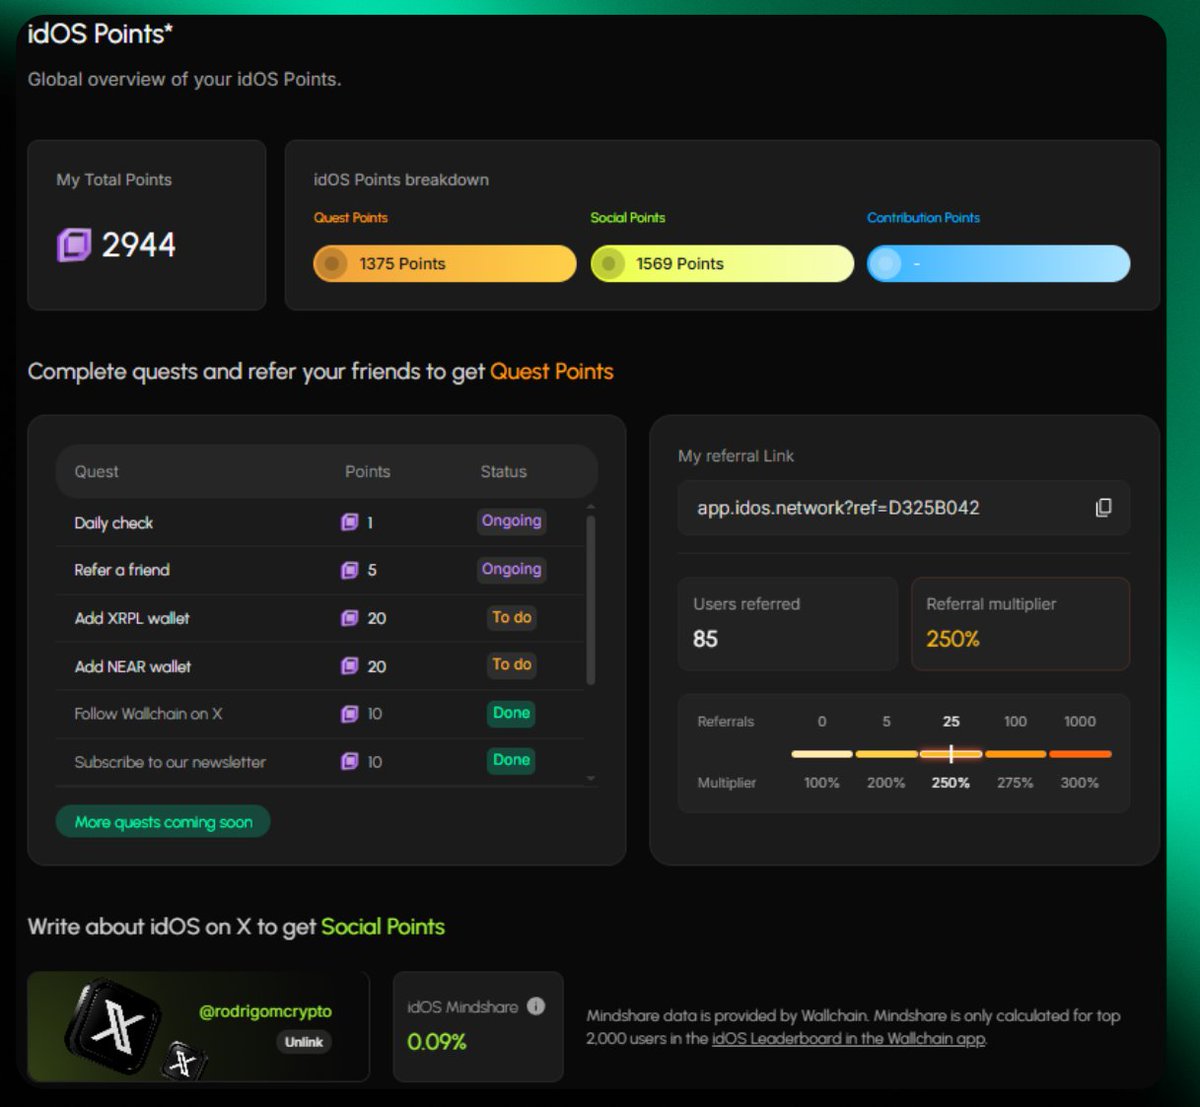Click the Status column header
Image resolution: width=1200 pixels, height=1107 pixels.
click(503, 472)
